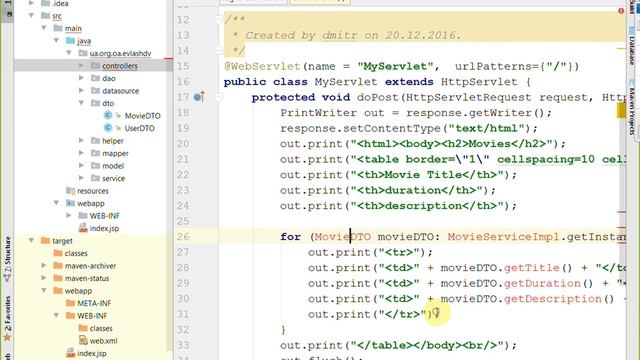This screenshot has width=640, height=360.
Task: Click getDuration on line 29
Action: coord(542,283)
